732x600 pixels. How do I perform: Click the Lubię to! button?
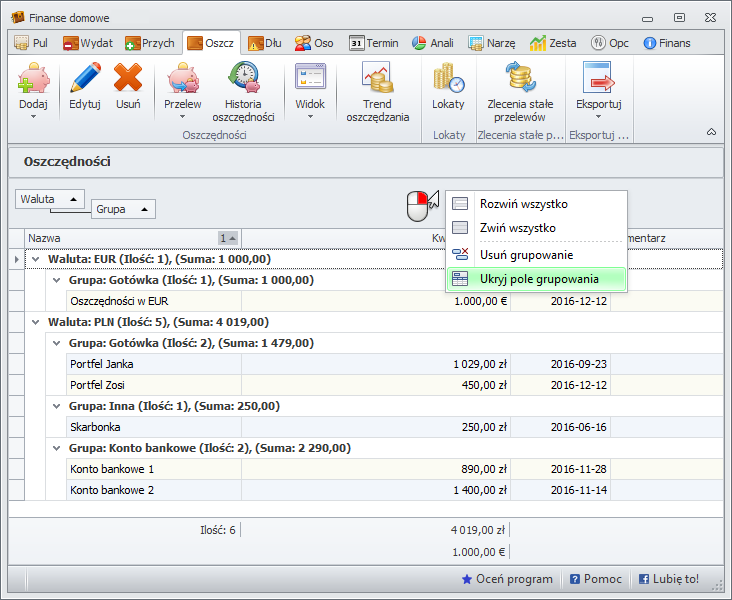pos(668,579)
